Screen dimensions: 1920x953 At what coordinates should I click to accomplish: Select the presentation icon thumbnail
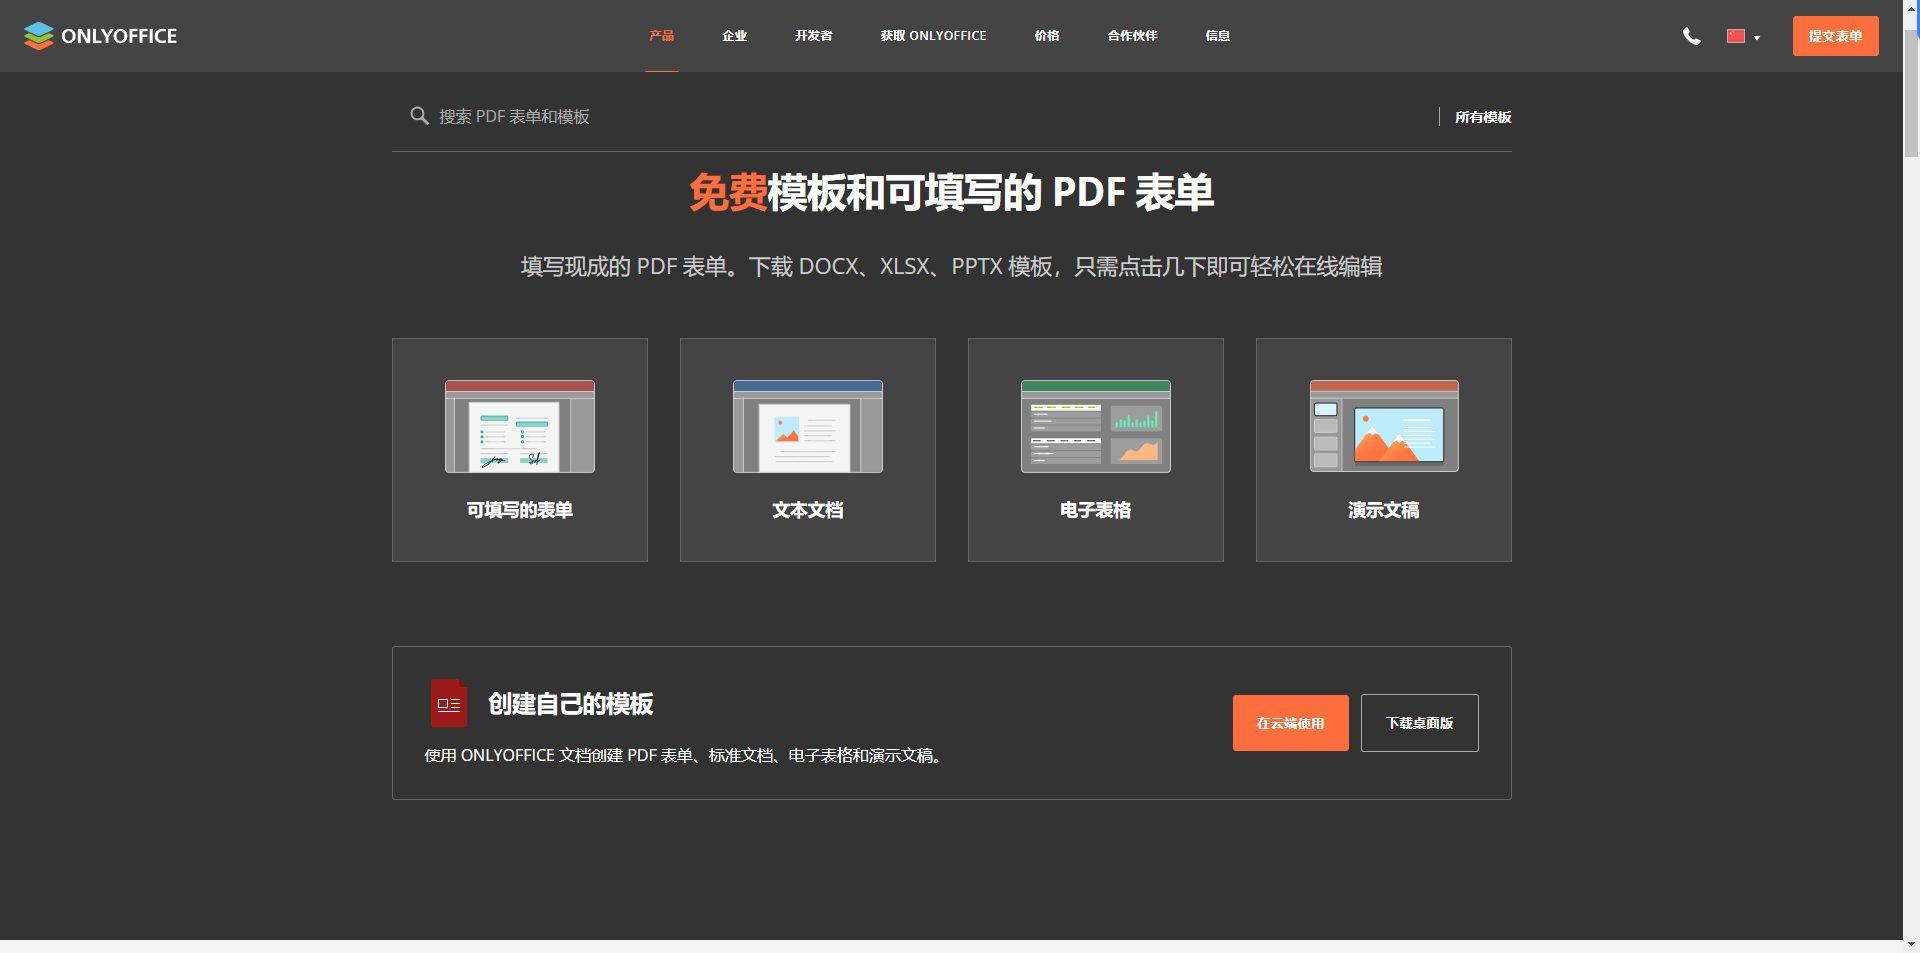1383,426
